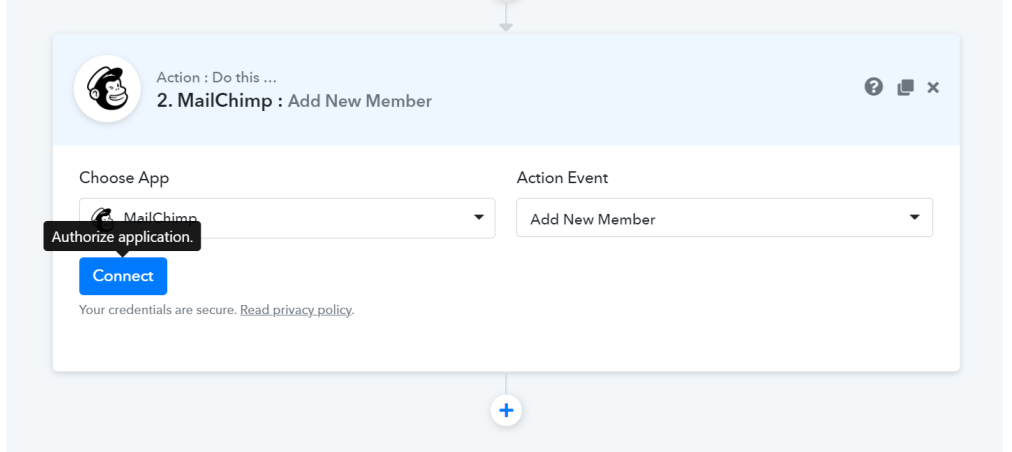Duplicate this action step using copy icon
1012x452 pixels.
[905, 87]
